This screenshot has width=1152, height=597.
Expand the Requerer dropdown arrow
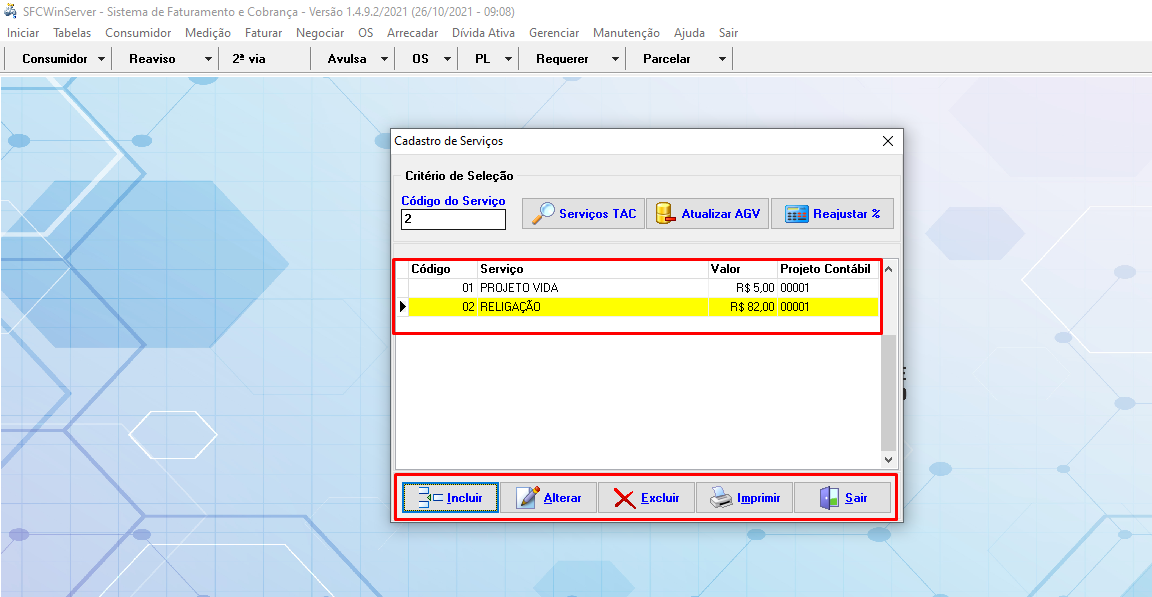point(616,59)
